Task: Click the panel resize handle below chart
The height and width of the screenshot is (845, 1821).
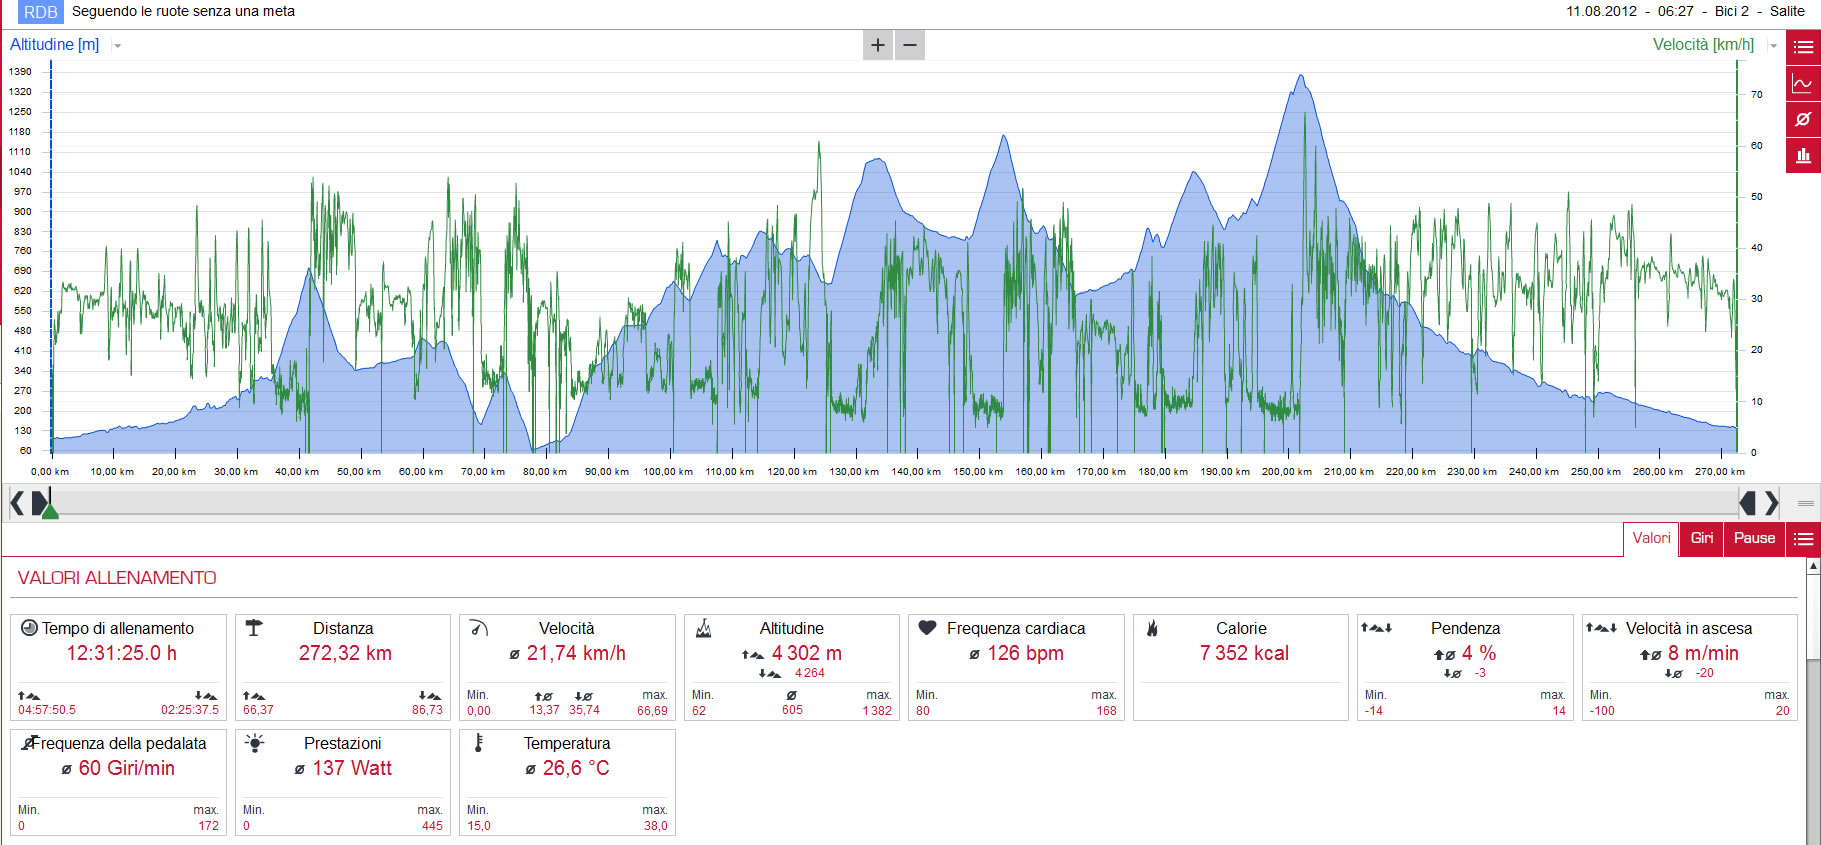Action: [1806, 503]
